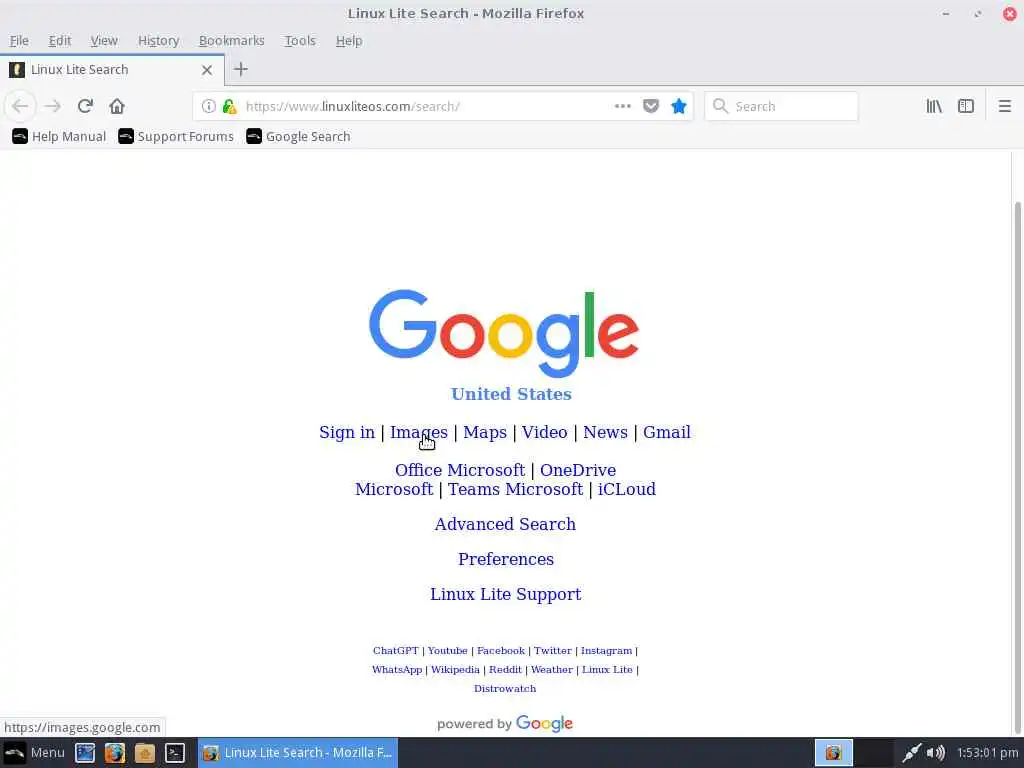Open the taskbar Menu button

[34, 752]
